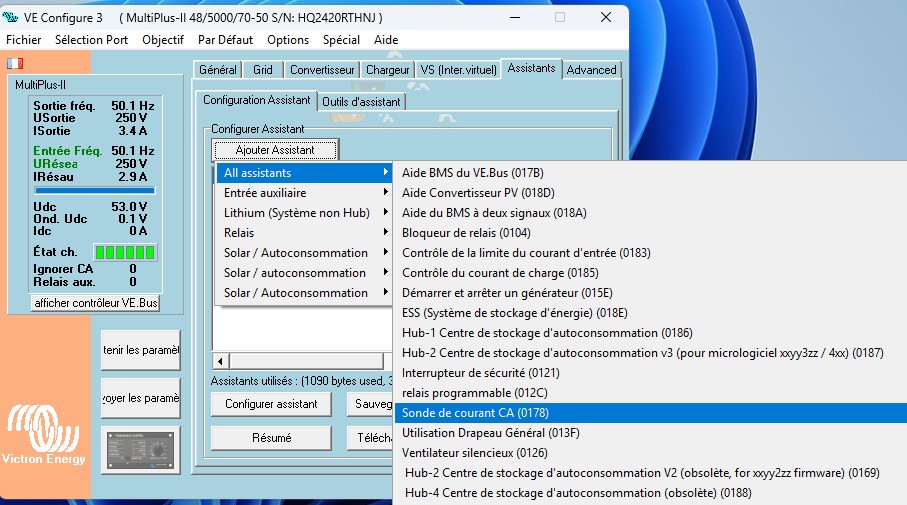907x505 pixels.
Task: Click the 'tenir les paramèt' button
Action: 141,350
